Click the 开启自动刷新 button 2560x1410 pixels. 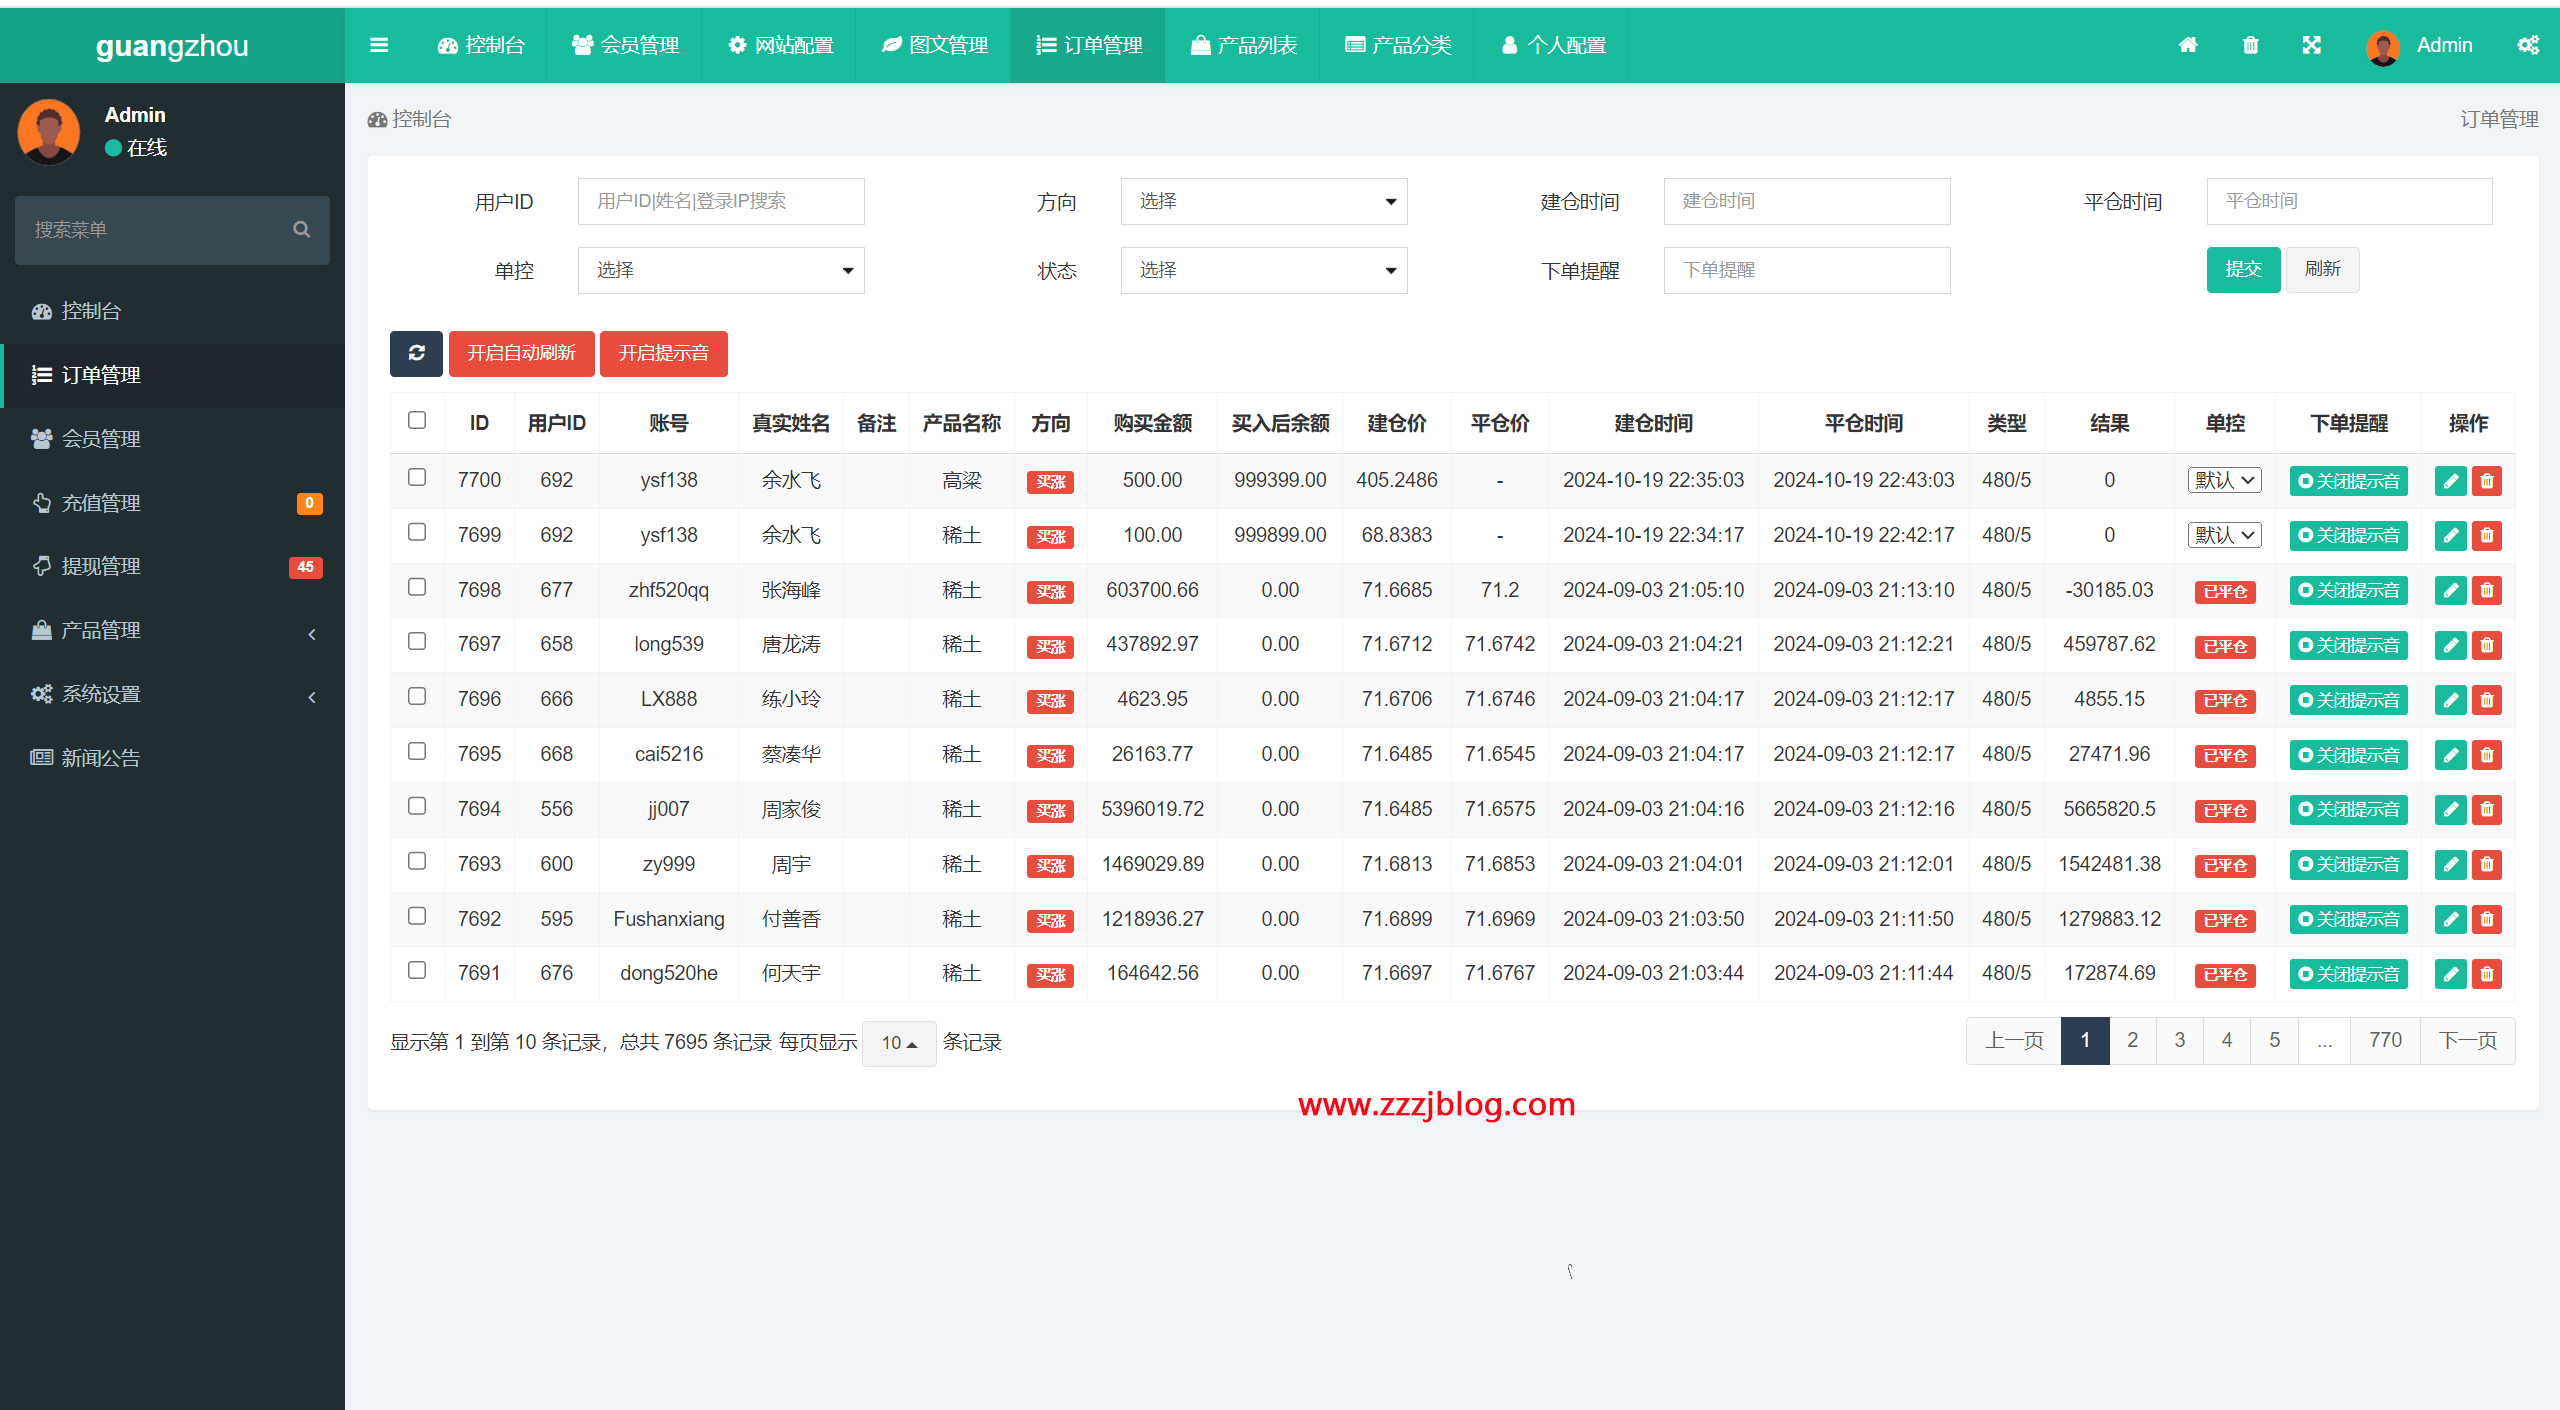tap(521, 353)
